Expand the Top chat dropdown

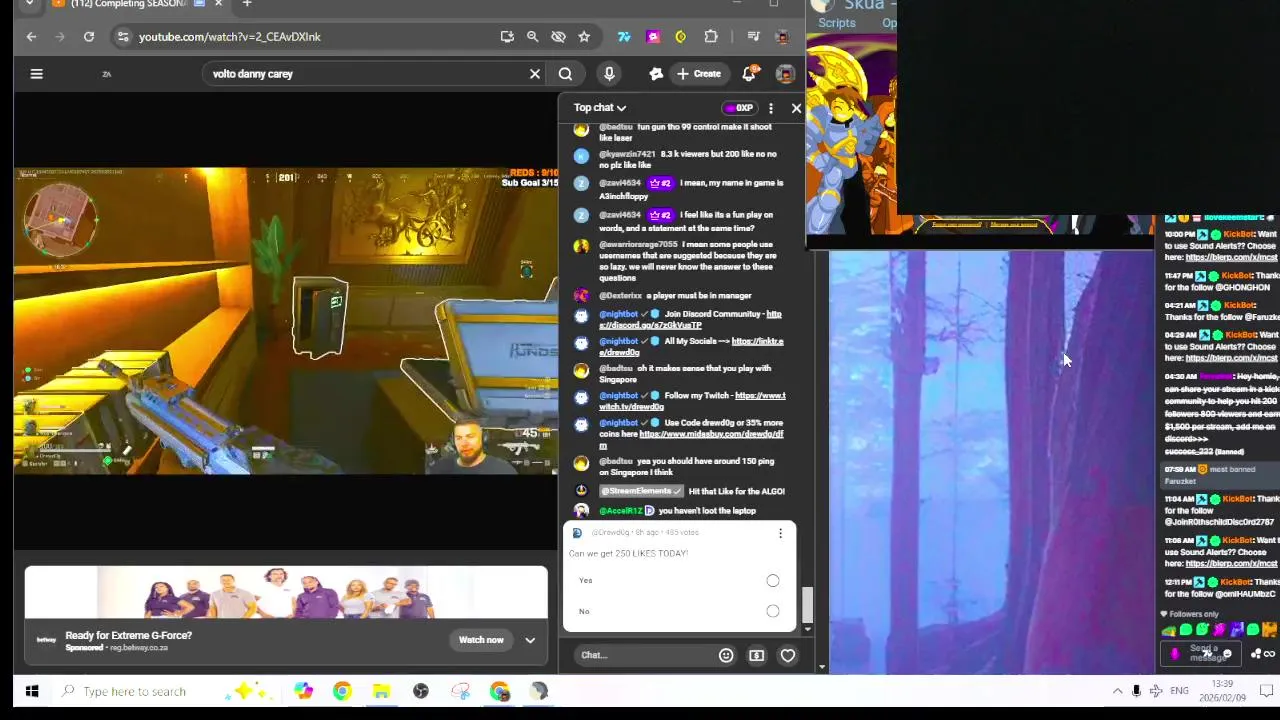point(600,108)
